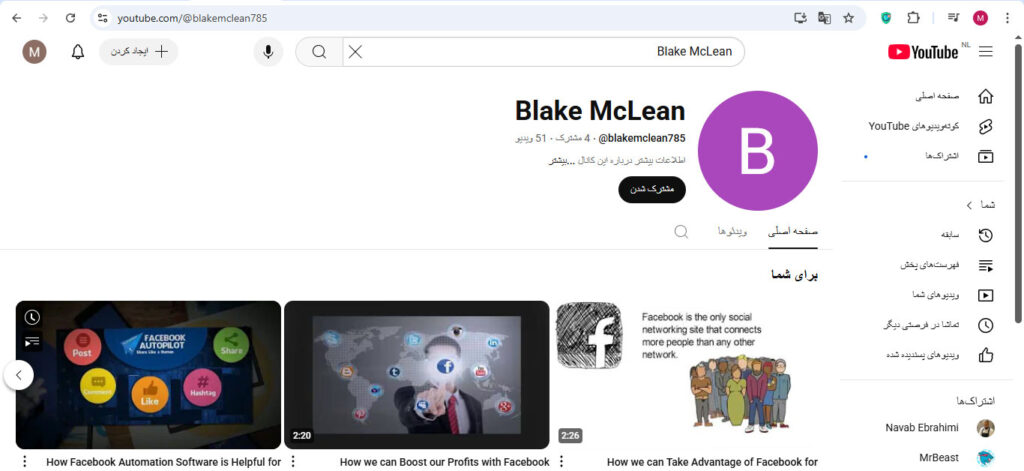Click the black Subscribe button
The width and height of the screenshot is (1024, 471).
[x=652, y=189]
